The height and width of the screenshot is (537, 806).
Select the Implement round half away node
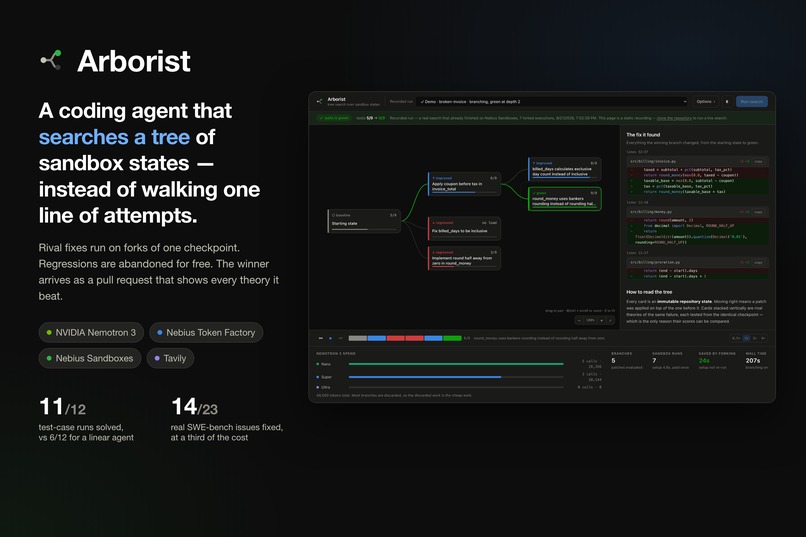pos(464,258)
